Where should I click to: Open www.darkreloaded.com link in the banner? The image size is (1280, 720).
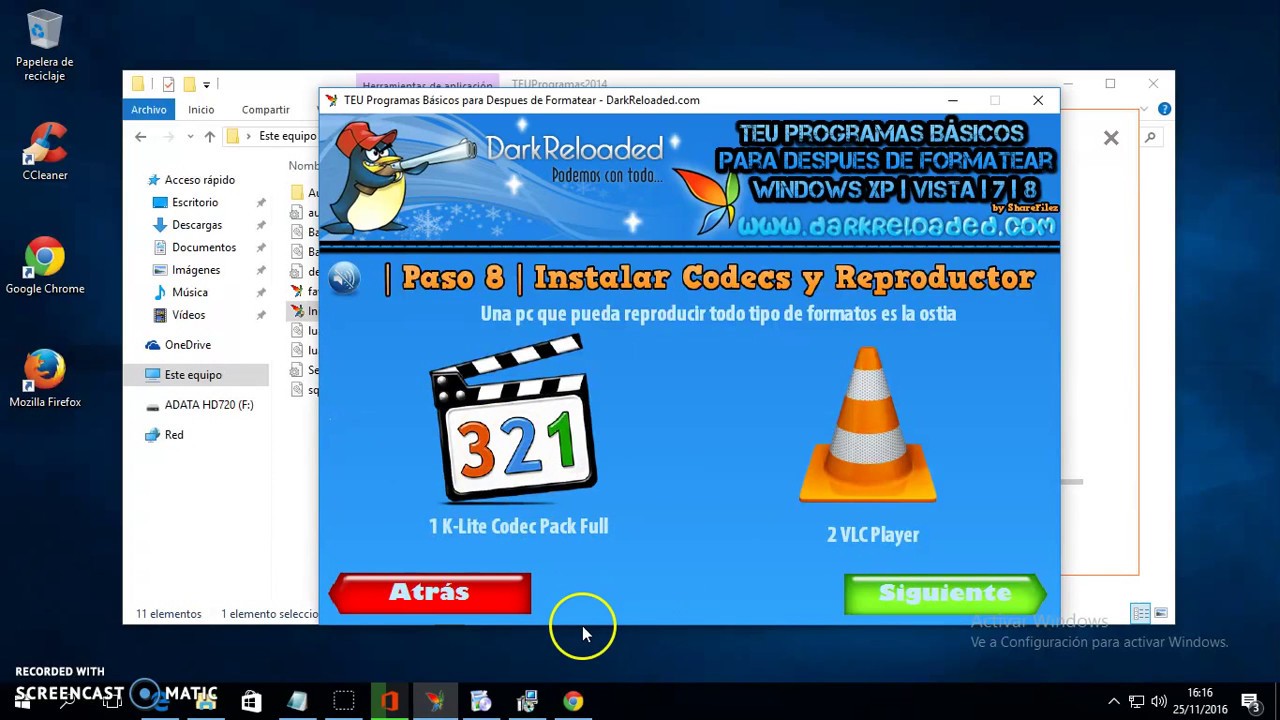tap(895, 227)
